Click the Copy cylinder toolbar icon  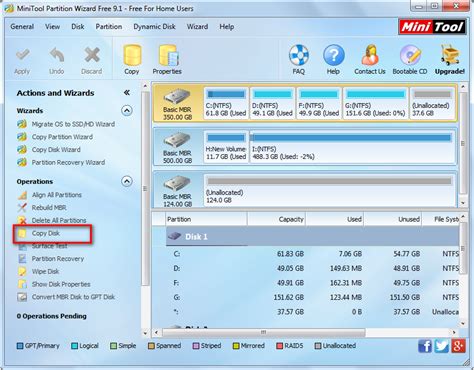pos(132,55)
